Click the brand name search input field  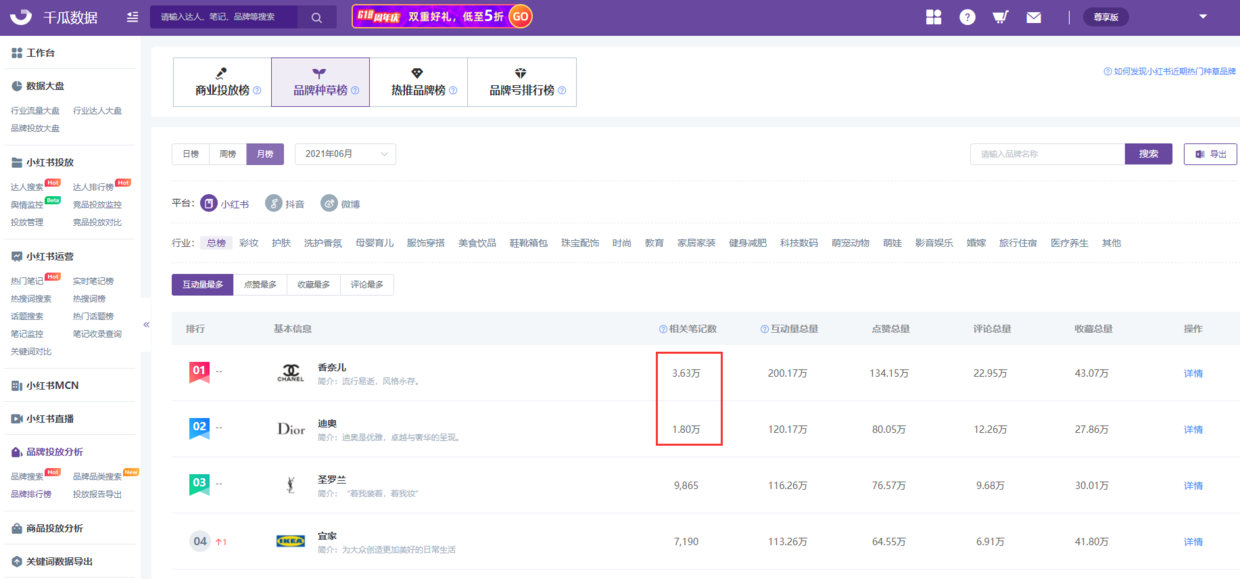coord(1046,154)
